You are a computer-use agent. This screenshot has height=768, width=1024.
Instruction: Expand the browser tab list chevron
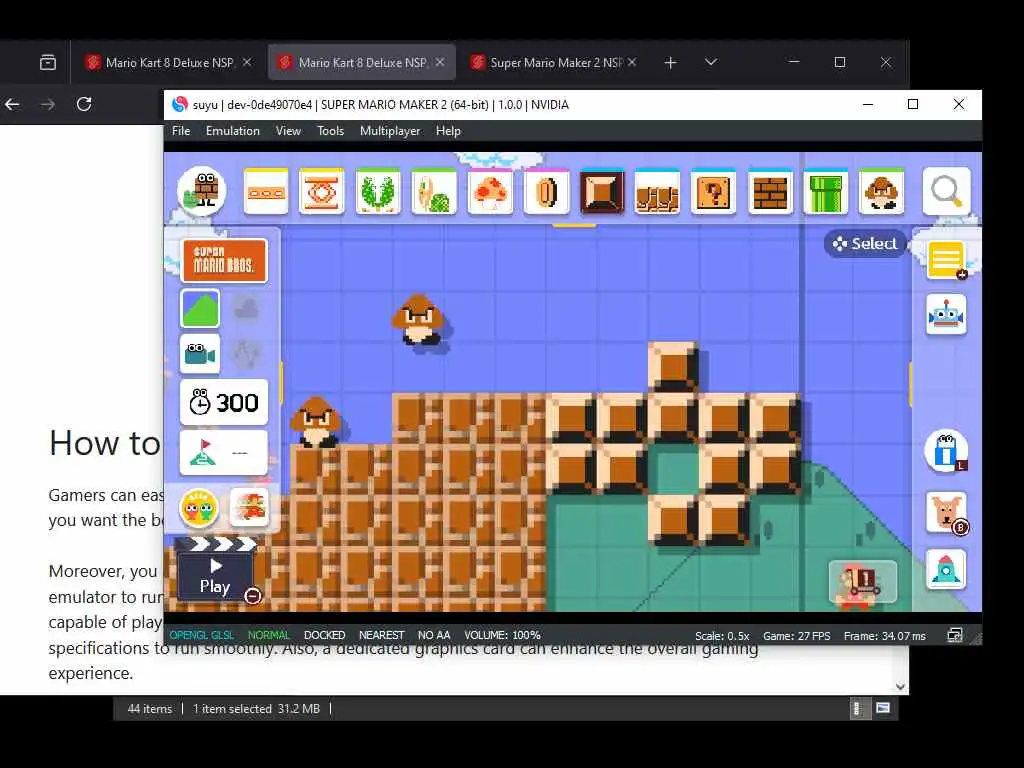point(711,62)
